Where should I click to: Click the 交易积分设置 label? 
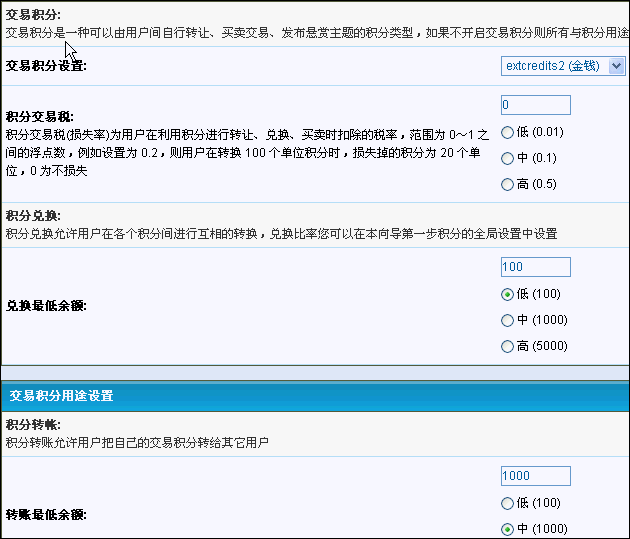[x=46, y=66]
